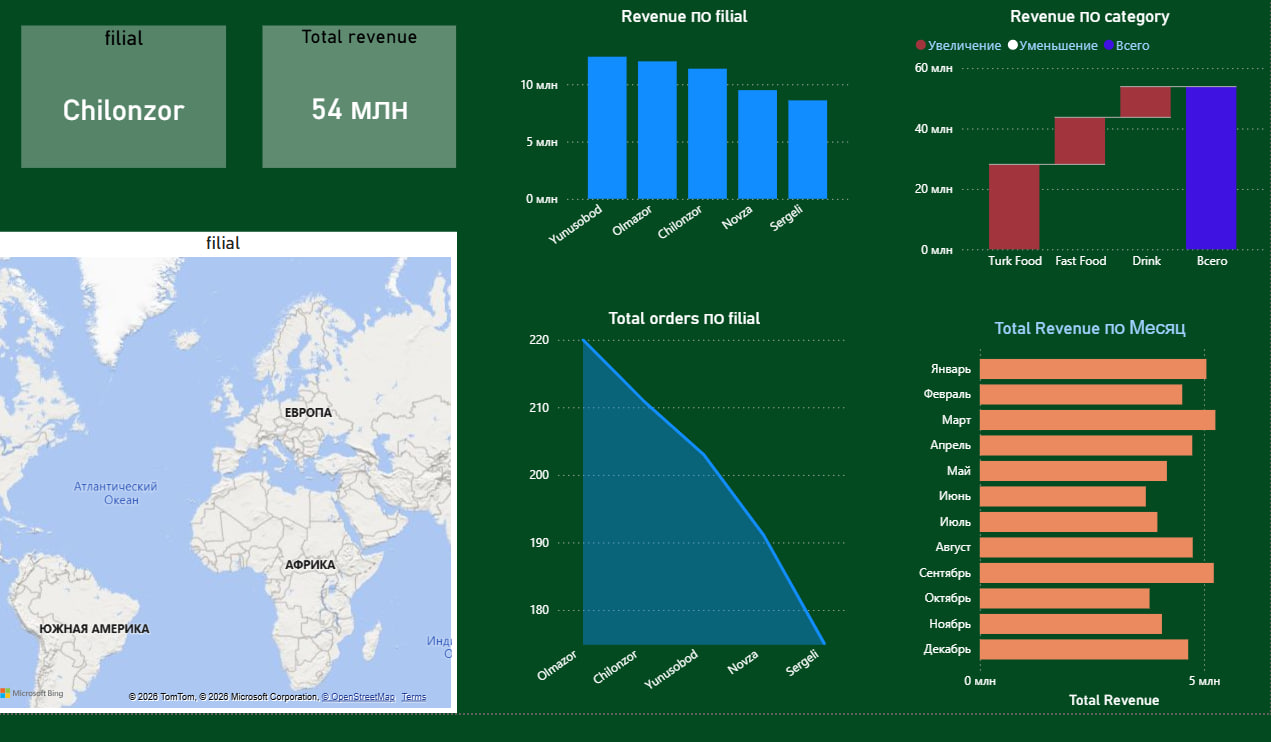Image resolution: width=1271 pixels, height=742 pixels.
Task: Click the Всего legend blue marker
Action: [1107, 46]
